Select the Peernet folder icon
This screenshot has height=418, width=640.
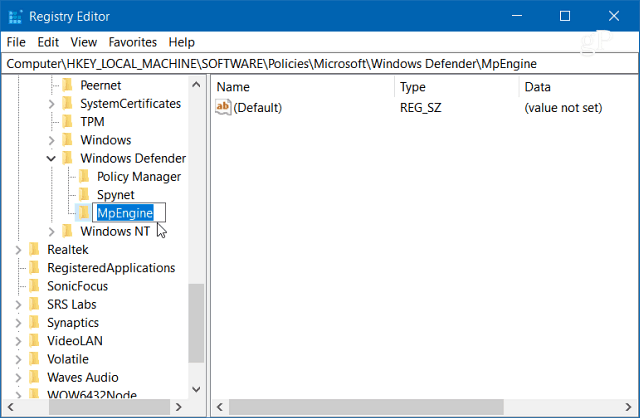(67, 85)
